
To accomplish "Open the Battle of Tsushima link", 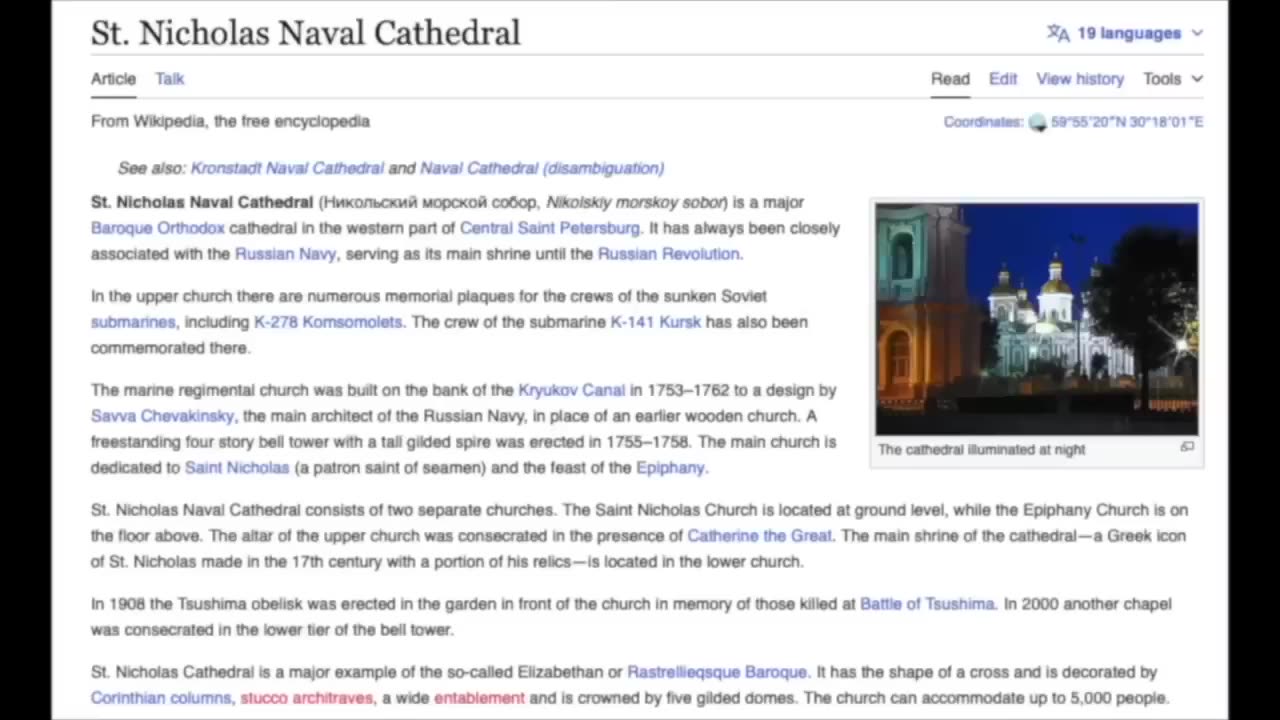I will tap(927, 604).
